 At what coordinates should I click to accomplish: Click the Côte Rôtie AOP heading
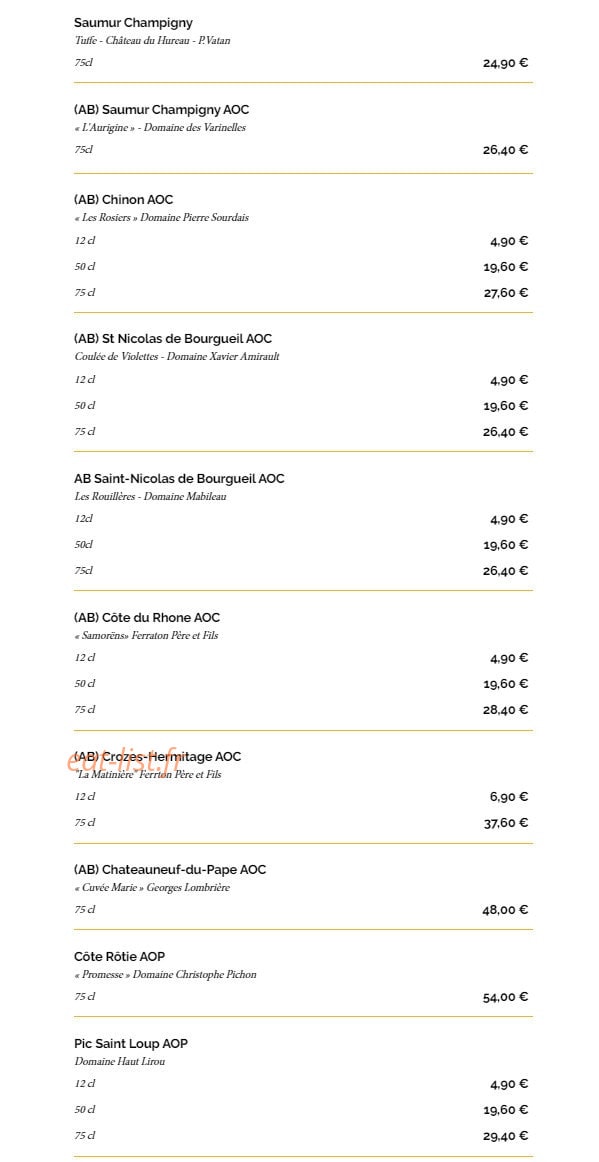(119, 957)
